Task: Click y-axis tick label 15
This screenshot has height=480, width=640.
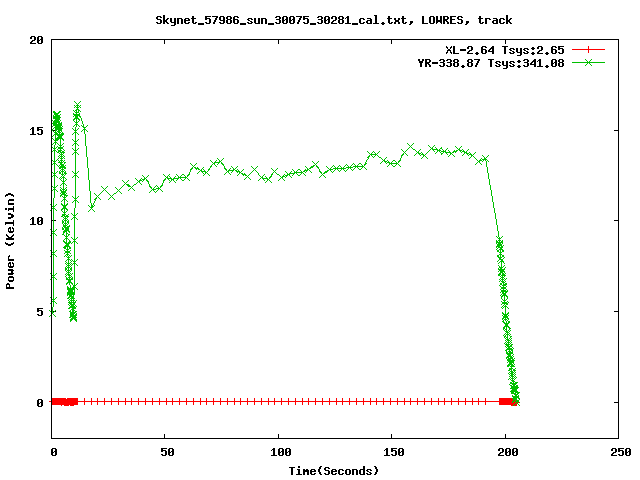Action: (x=37, y=131)
